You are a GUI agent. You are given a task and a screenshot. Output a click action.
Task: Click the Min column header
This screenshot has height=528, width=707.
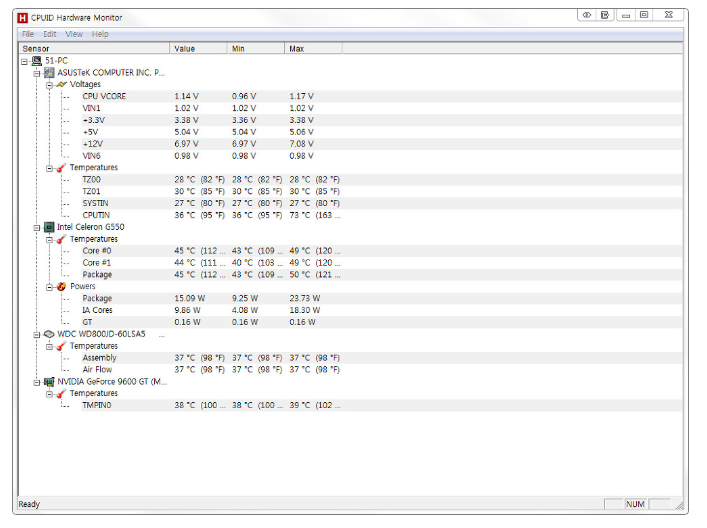pyautogui.click(x=256, y=48)
